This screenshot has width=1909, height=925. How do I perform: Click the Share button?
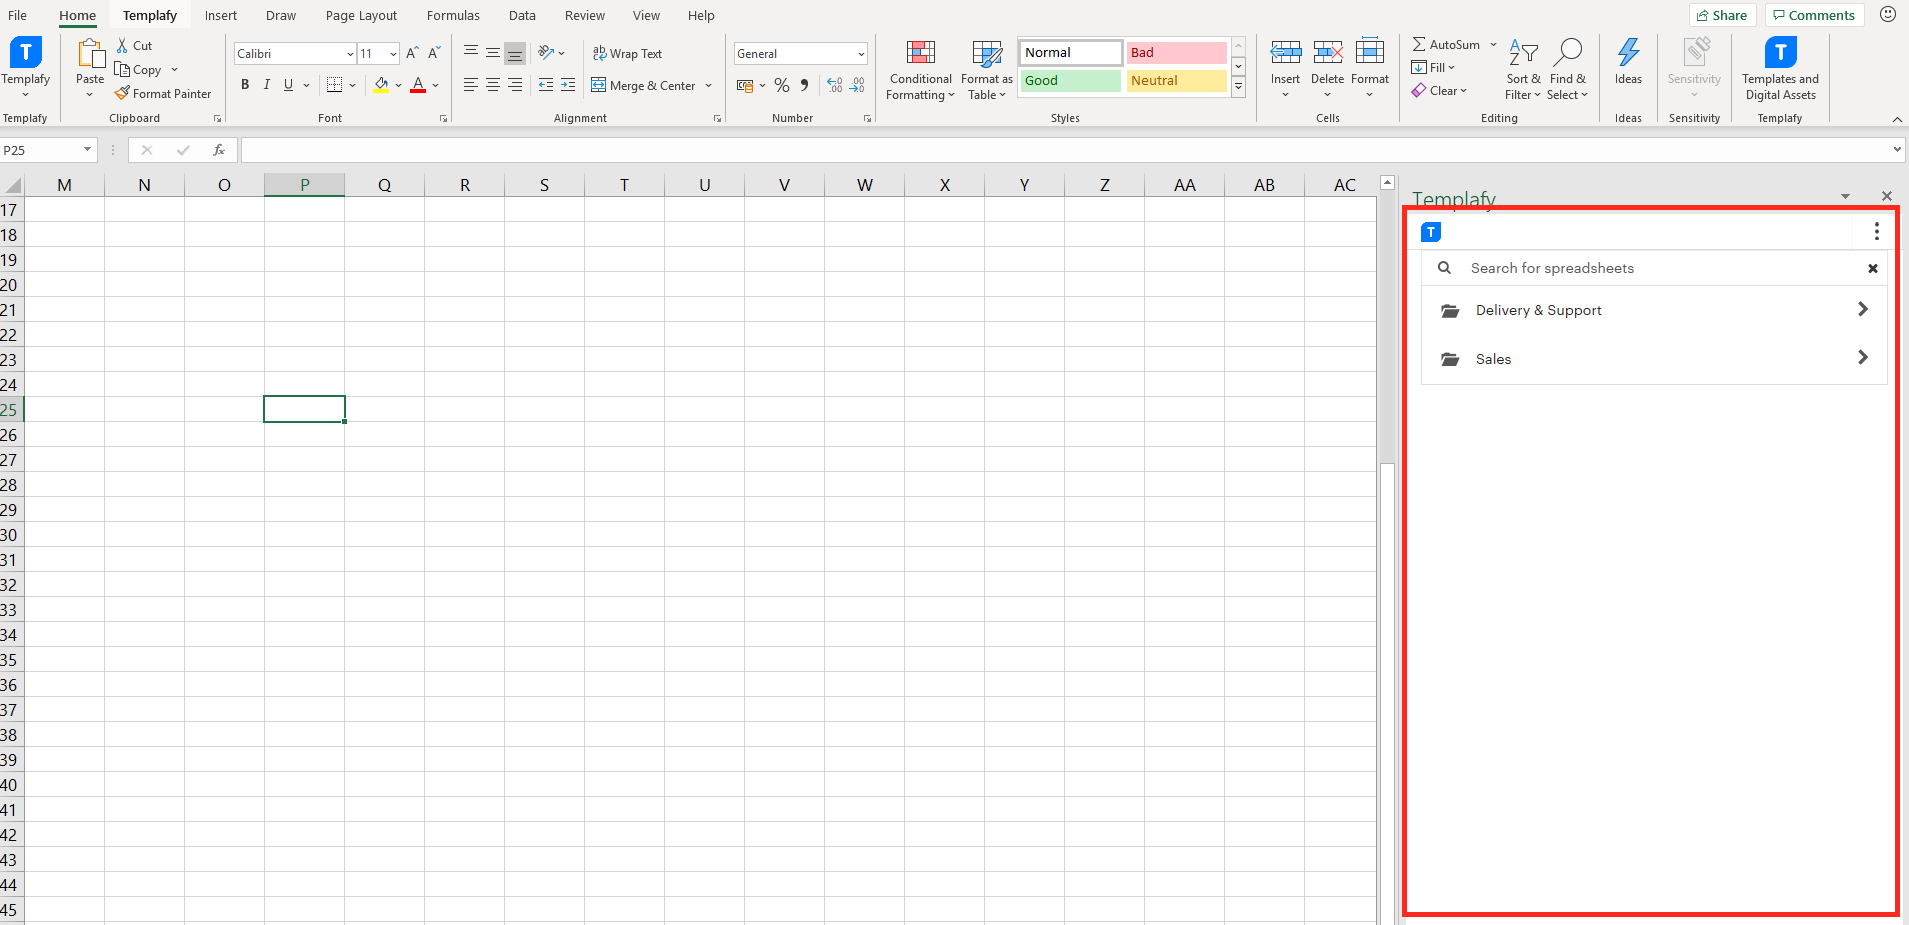pos(1722,15)
